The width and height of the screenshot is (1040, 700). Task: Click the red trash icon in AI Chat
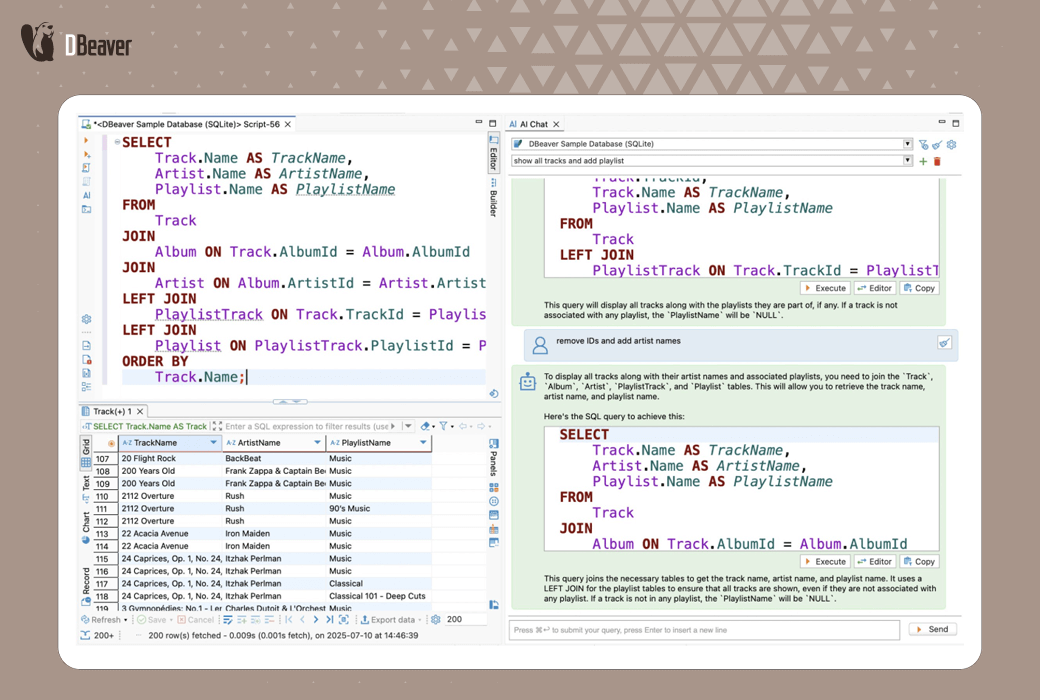937,161
